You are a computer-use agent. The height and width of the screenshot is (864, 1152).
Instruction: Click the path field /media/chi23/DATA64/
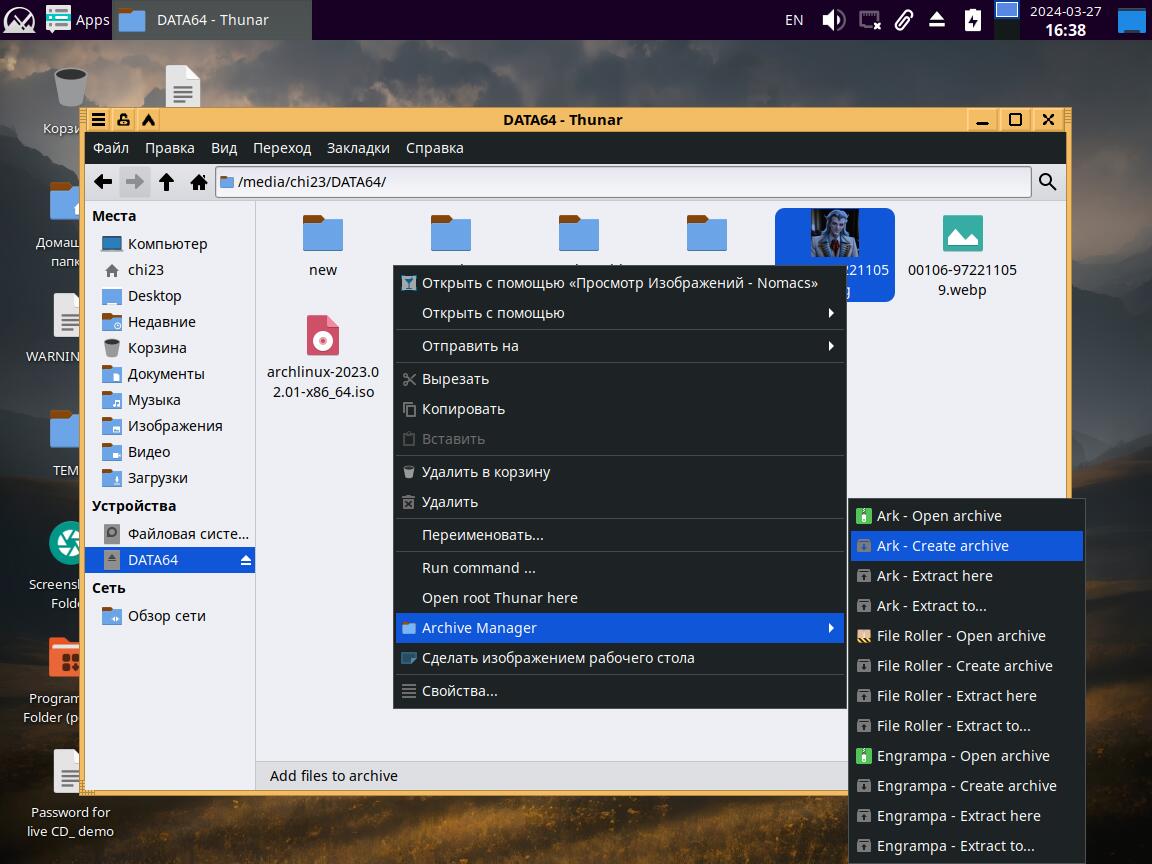click(x=623, y=181)
